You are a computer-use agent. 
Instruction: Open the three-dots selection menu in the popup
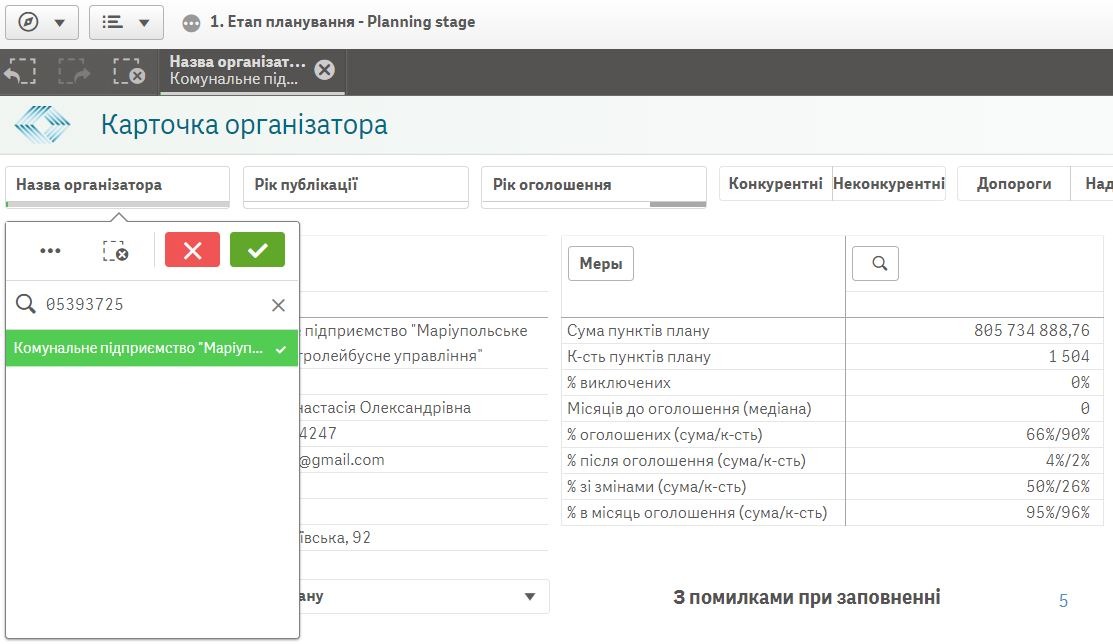[50, 250]
